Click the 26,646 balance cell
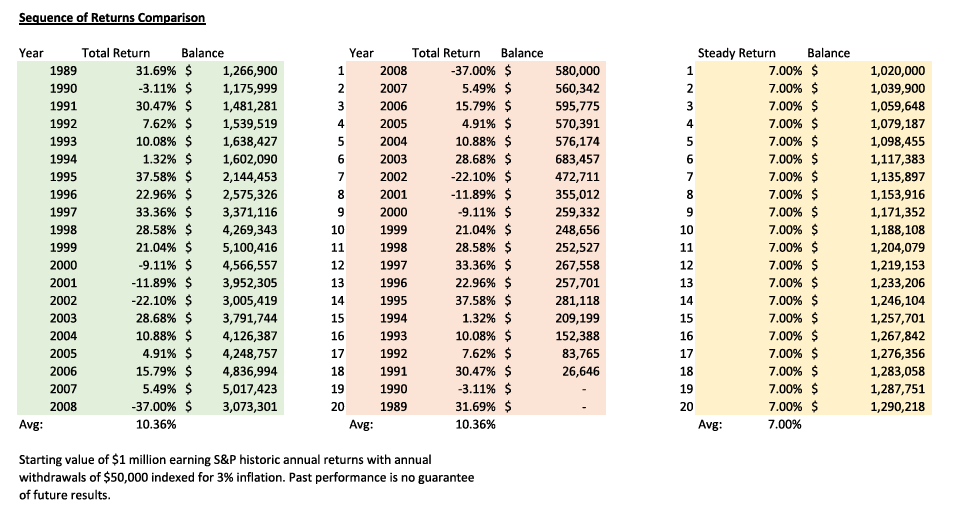The height and width of the screenshot is (518, 959). click(x=581, y=369)
